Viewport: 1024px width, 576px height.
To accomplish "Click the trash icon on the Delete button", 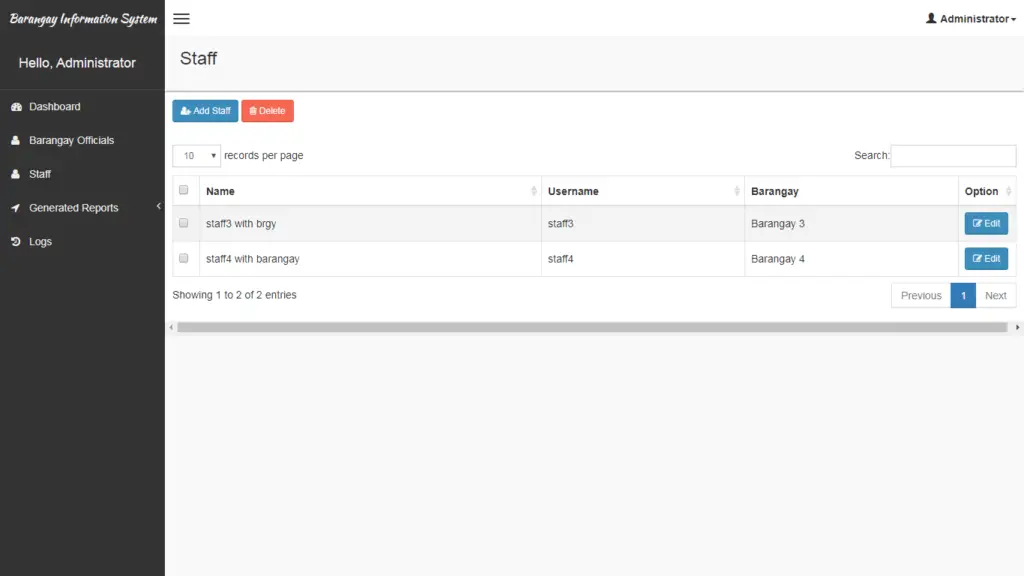I will pos(253,111).
